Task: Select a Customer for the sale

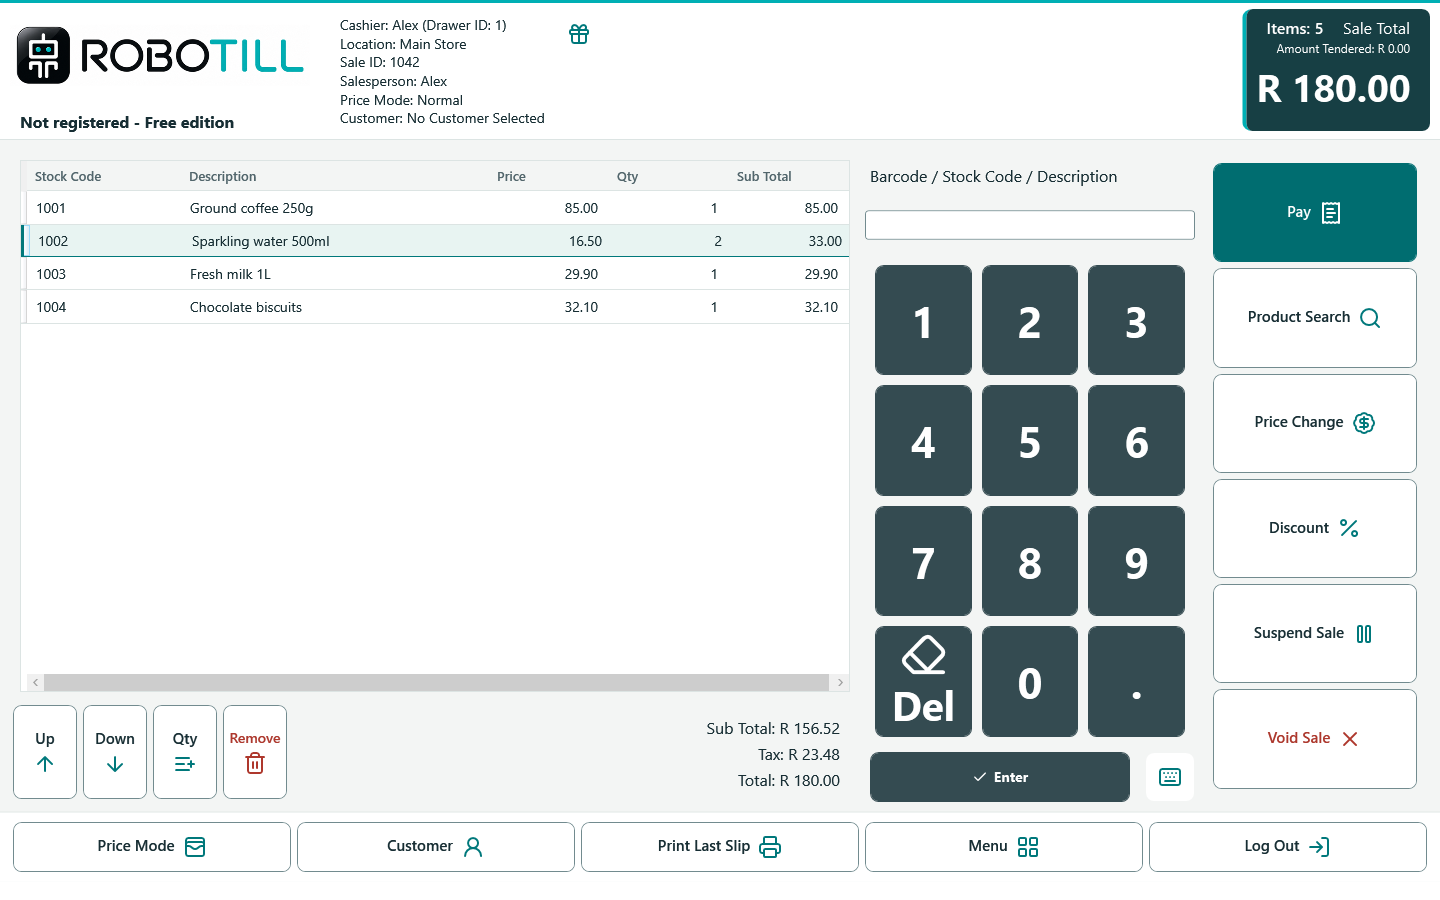Action: click(x=436, y=847)
